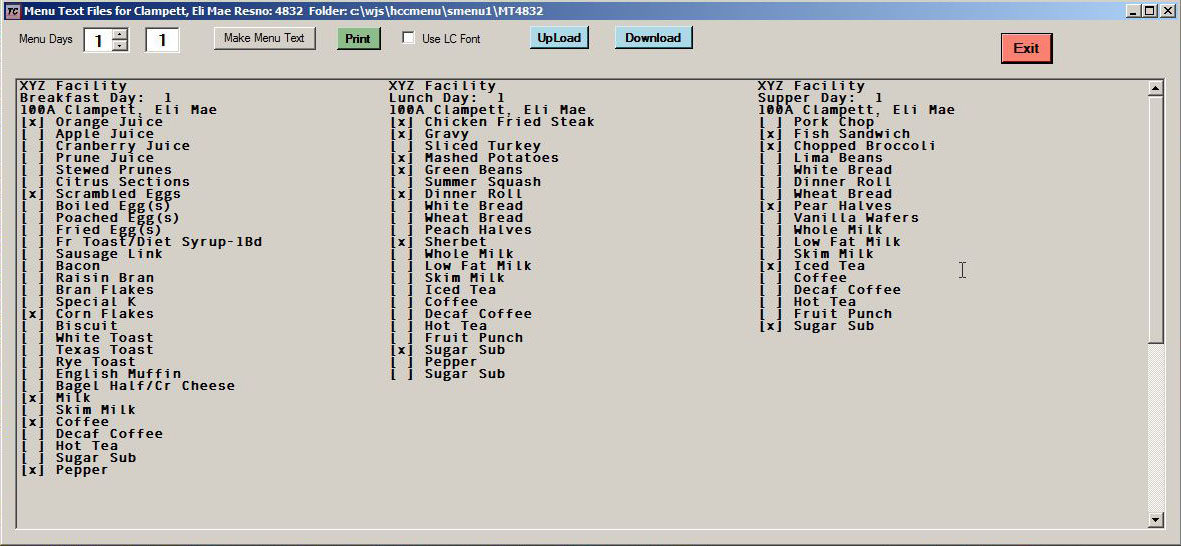Select the Scrambled Eggs line
This screenshot has height=546, width=1181.
coord(100,194)
